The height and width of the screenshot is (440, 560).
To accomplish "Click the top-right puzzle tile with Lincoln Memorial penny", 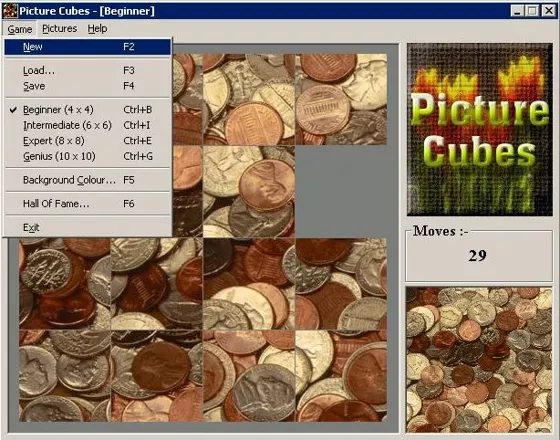I will (x=341, y=99).
